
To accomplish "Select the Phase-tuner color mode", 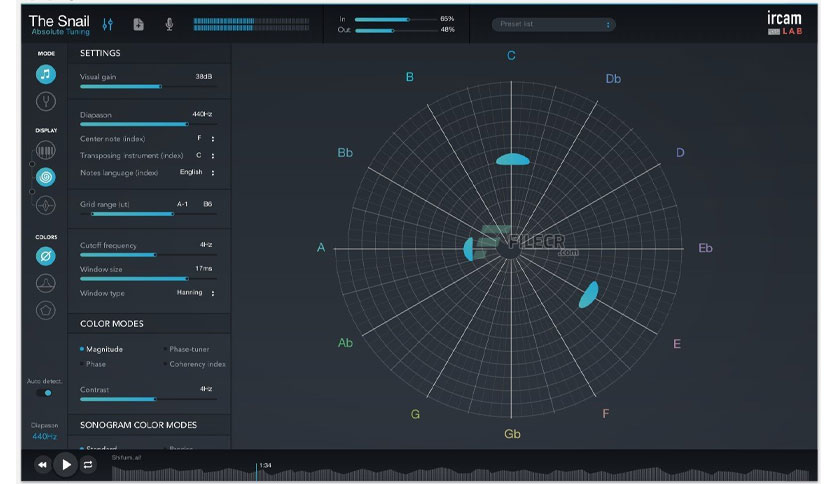I will pos(186,349).
